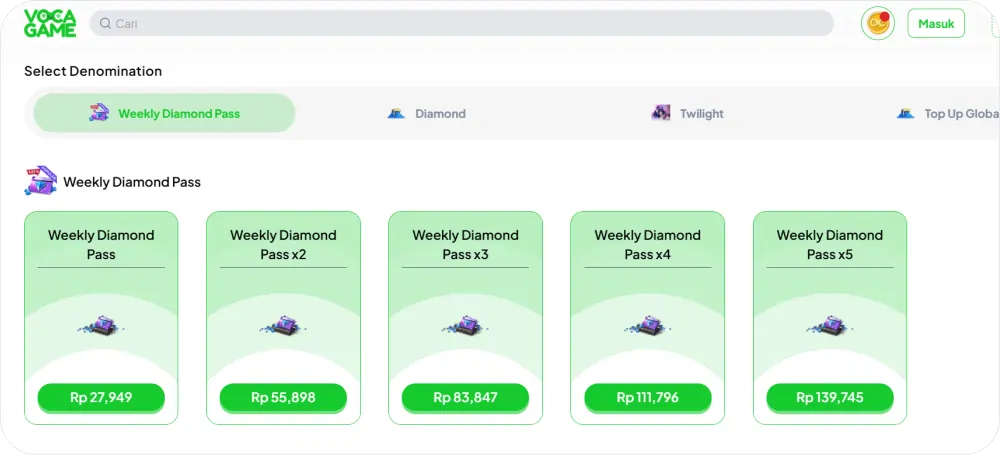Open the Top Up Global tab

960,113
